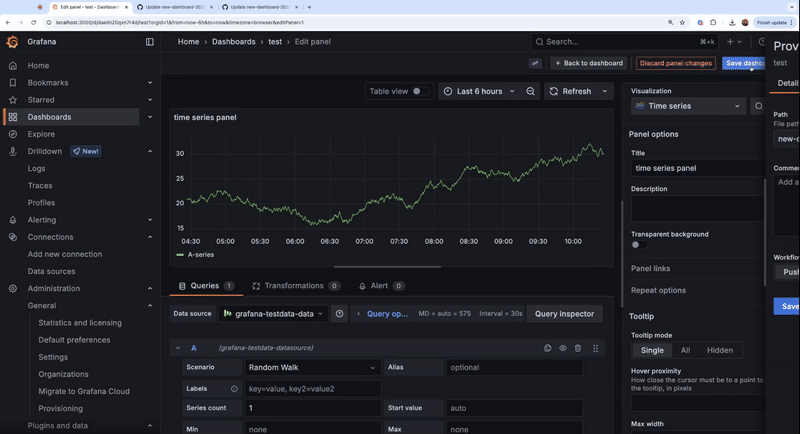Select the All tooltip mode option
Screen dimensions: 800x434
click(685, 350)
